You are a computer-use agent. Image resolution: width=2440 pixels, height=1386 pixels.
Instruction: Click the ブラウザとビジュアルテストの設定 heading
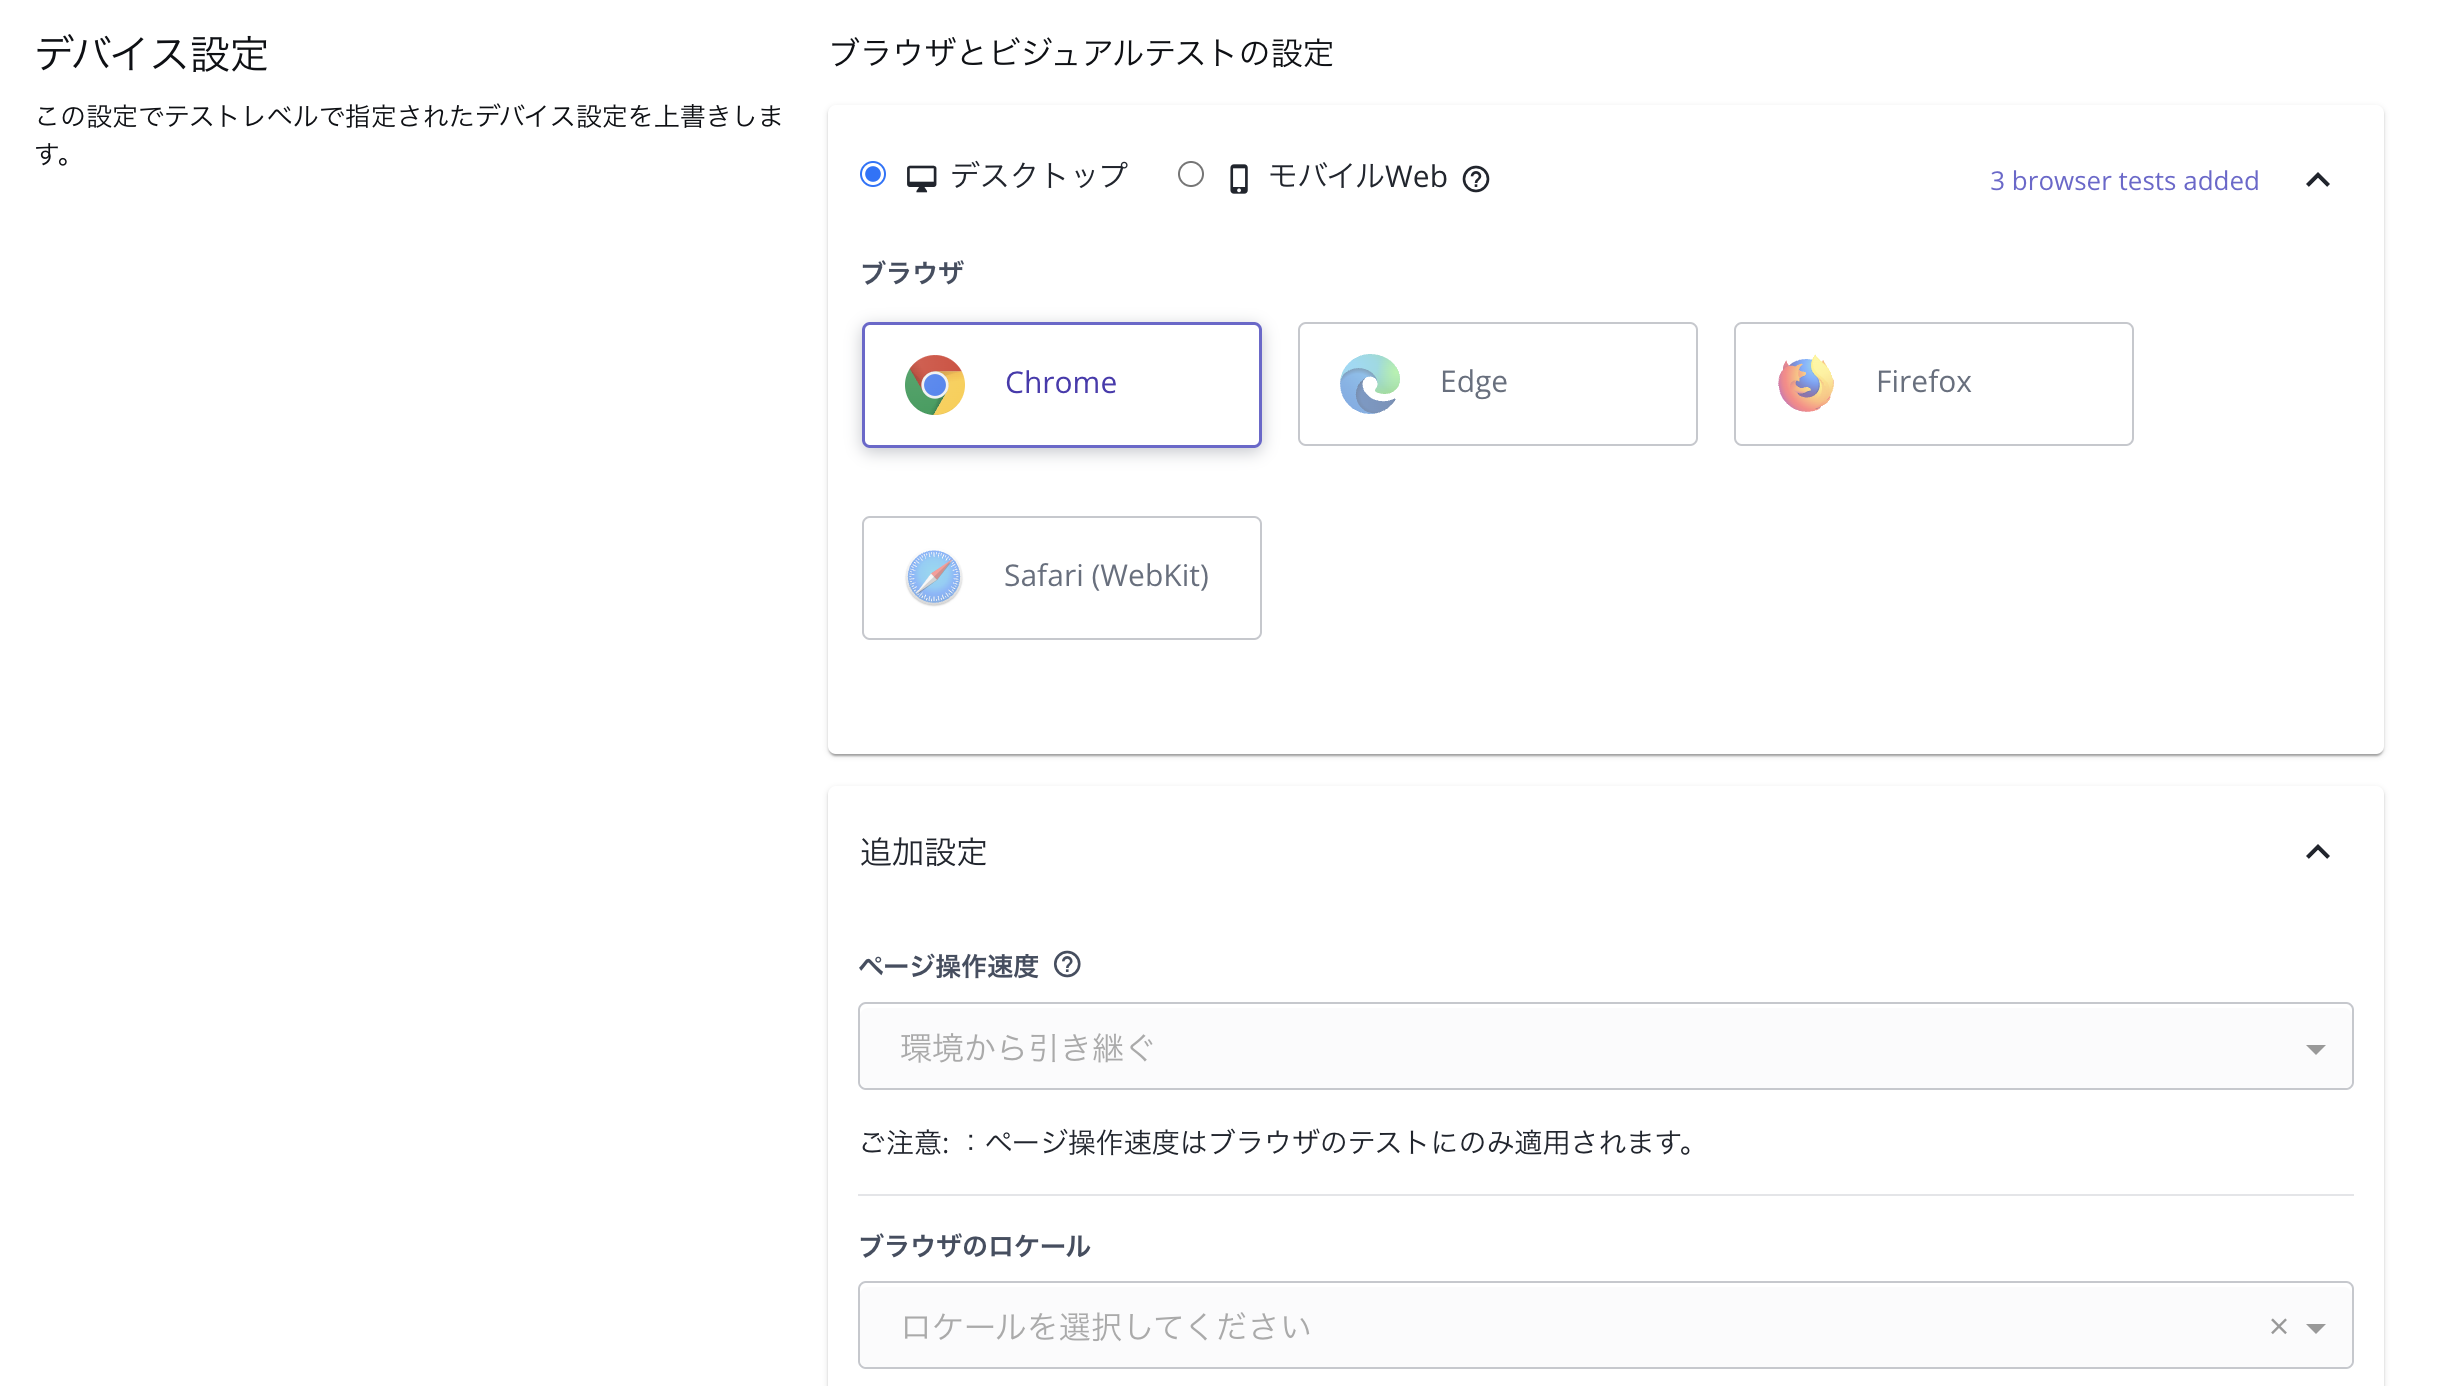pos(1081,52)
